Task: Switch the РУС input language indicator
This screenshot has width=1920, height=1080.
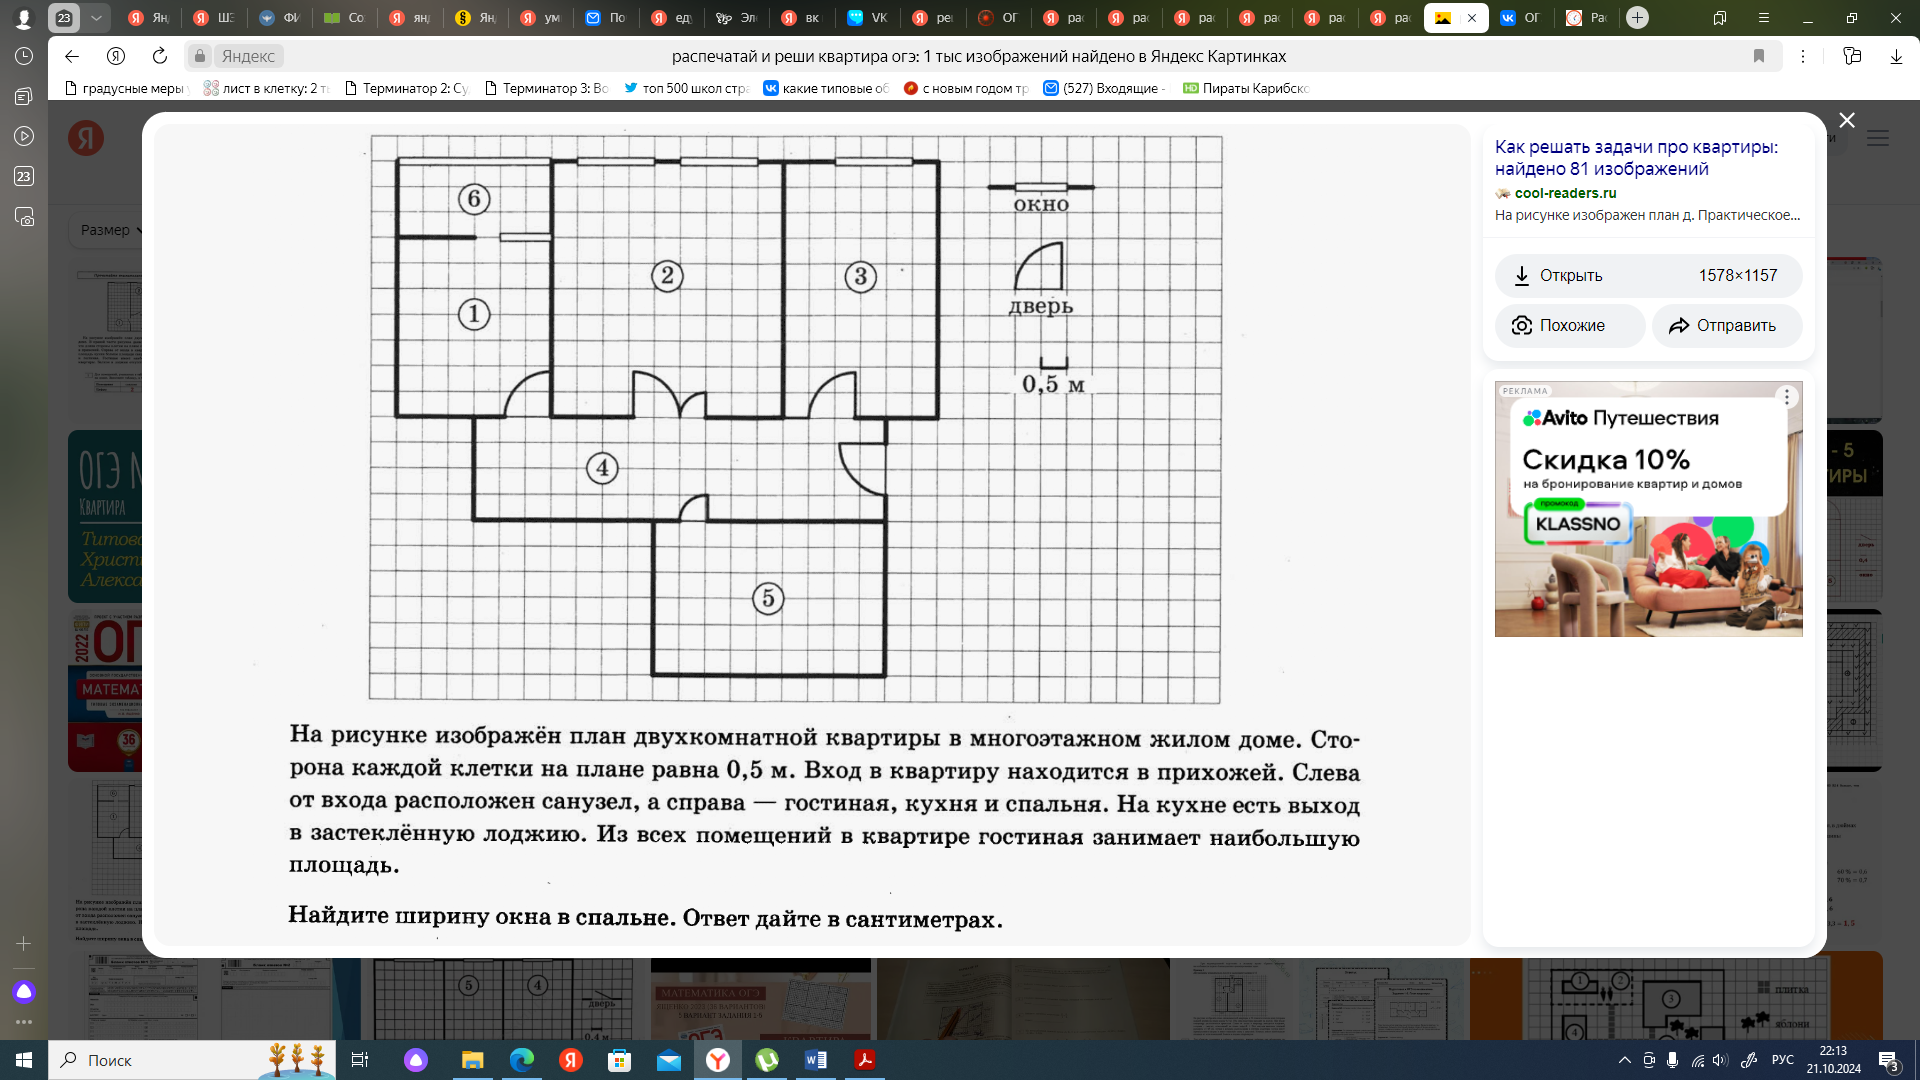Action: [x=1783, y=1060]
